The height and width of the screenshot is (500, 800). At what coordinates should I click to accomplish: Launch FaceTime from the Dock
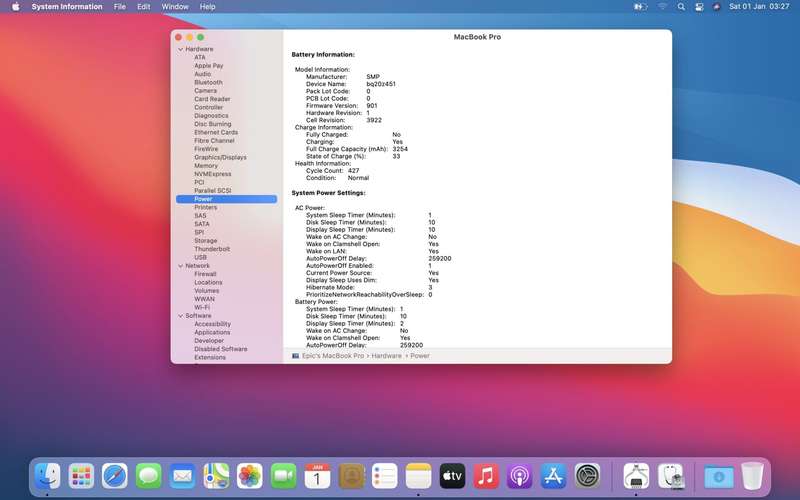click(283, 476)
